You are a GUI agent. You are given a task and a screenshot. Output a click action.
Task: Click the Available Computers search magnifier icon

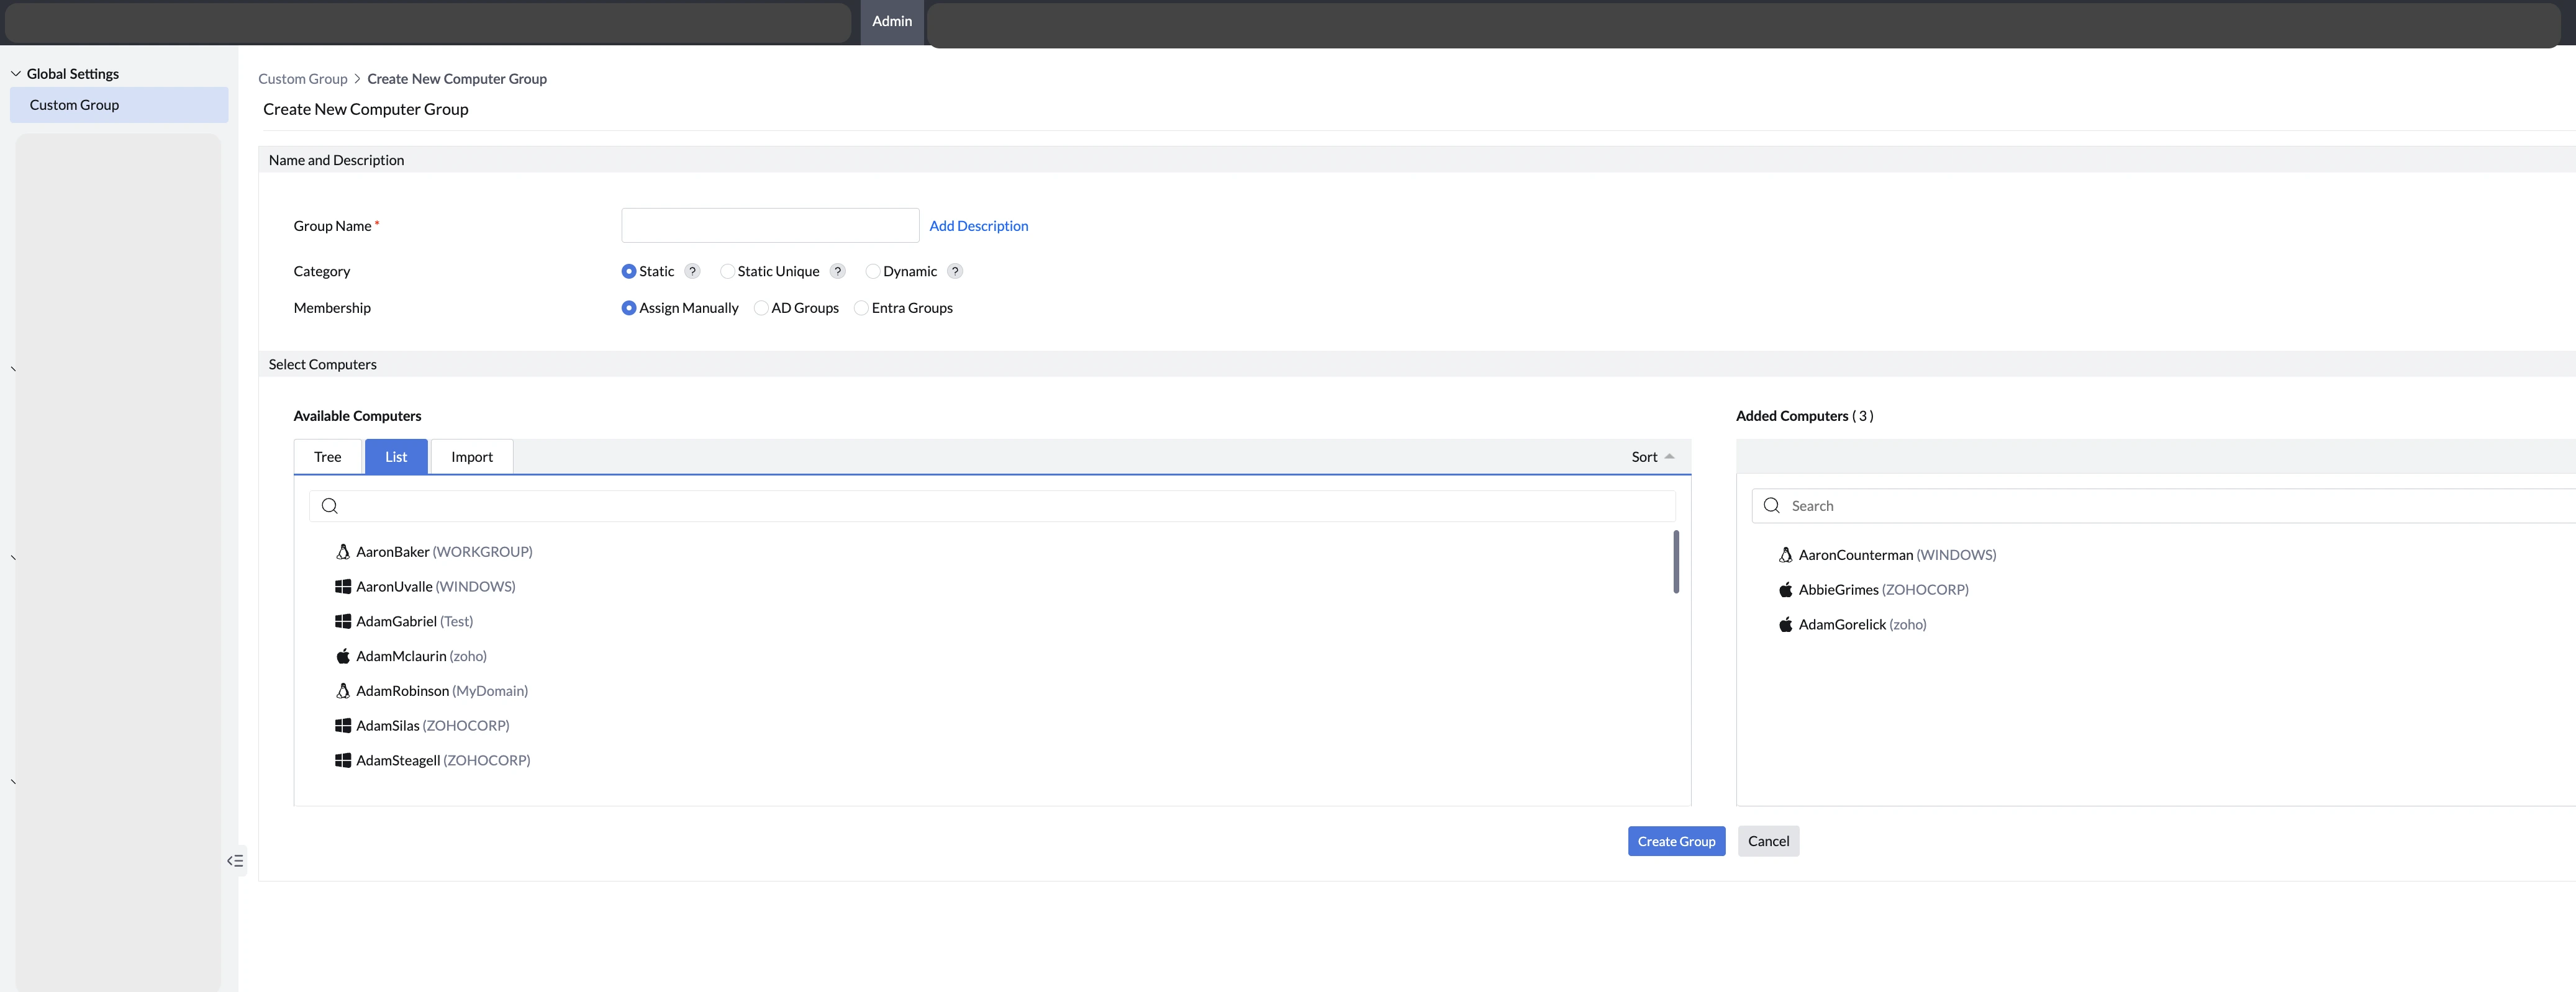click(x=329, y=506)
